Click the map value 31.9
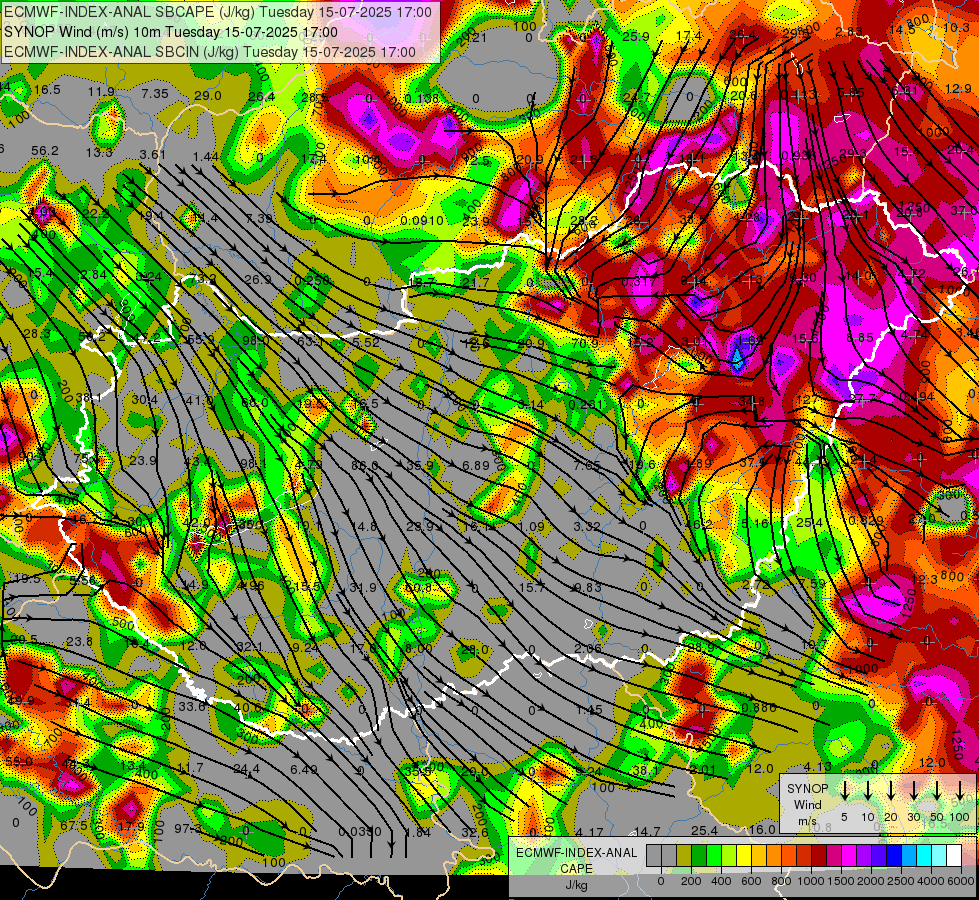Screen dimensions: 979x900 coord(363,588)
